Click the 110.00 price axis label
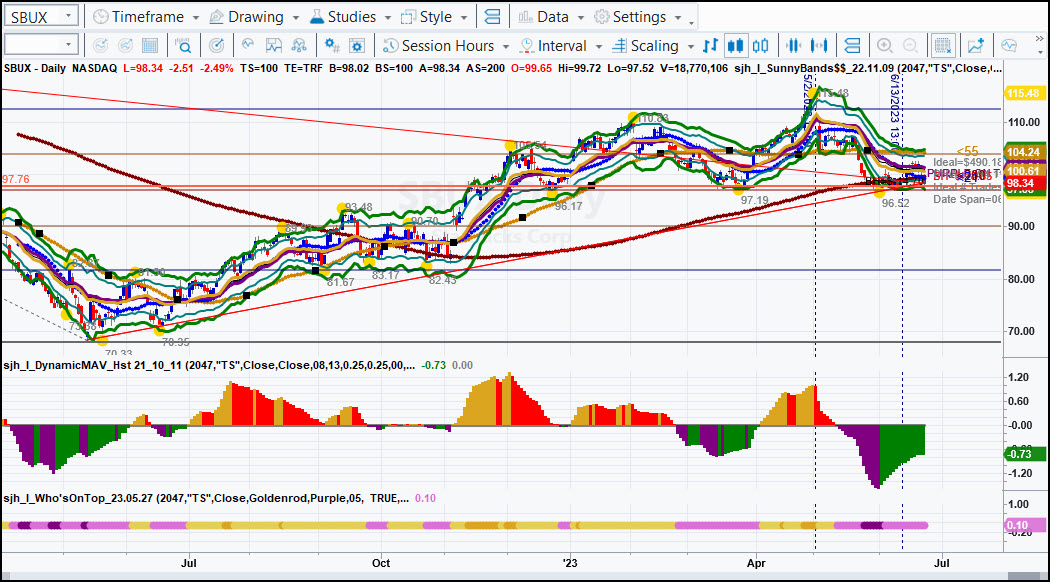Image resolution: width=1050 pixels, height=582 pixels. (x=1024, y=123)
